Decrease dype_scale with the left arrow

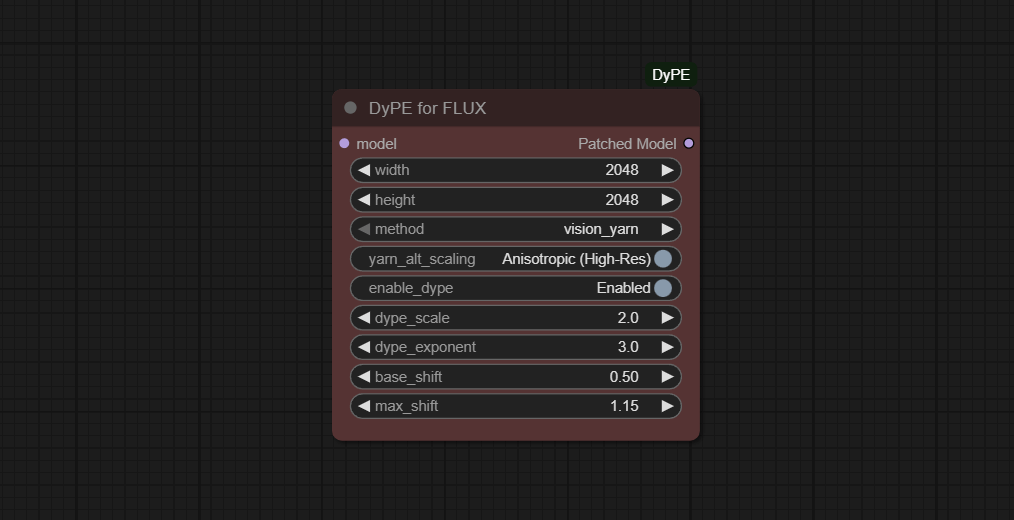pyautogui.click(x=364, y=318)
